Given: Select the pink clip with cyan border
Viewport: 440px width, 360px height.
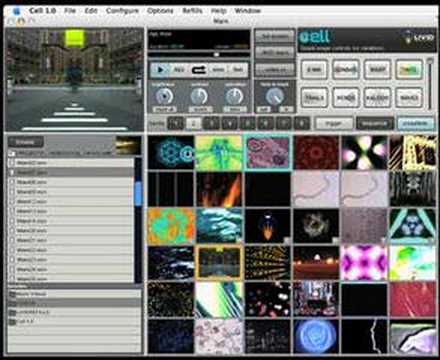Looking at the screenshot, I should coord(268,152).
